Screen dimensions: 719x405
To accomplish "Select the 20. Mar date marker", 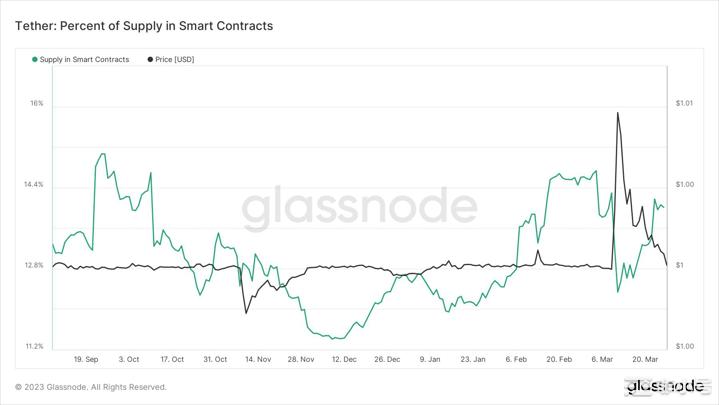I will click(x=645, y=358).
